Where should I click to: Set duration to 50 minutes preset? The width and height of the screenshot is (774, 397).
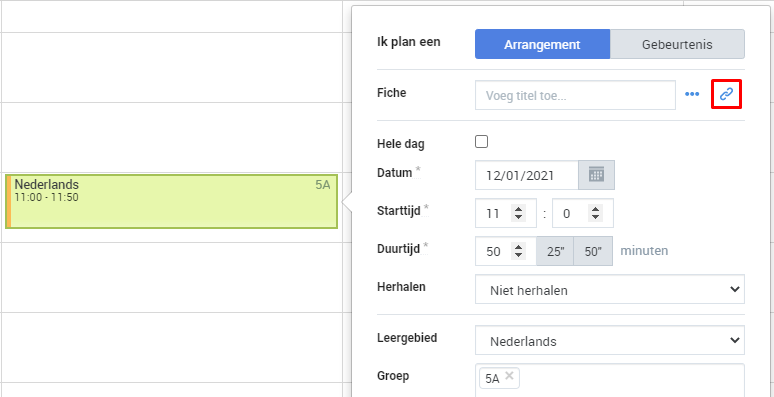[x=593, y=251]
